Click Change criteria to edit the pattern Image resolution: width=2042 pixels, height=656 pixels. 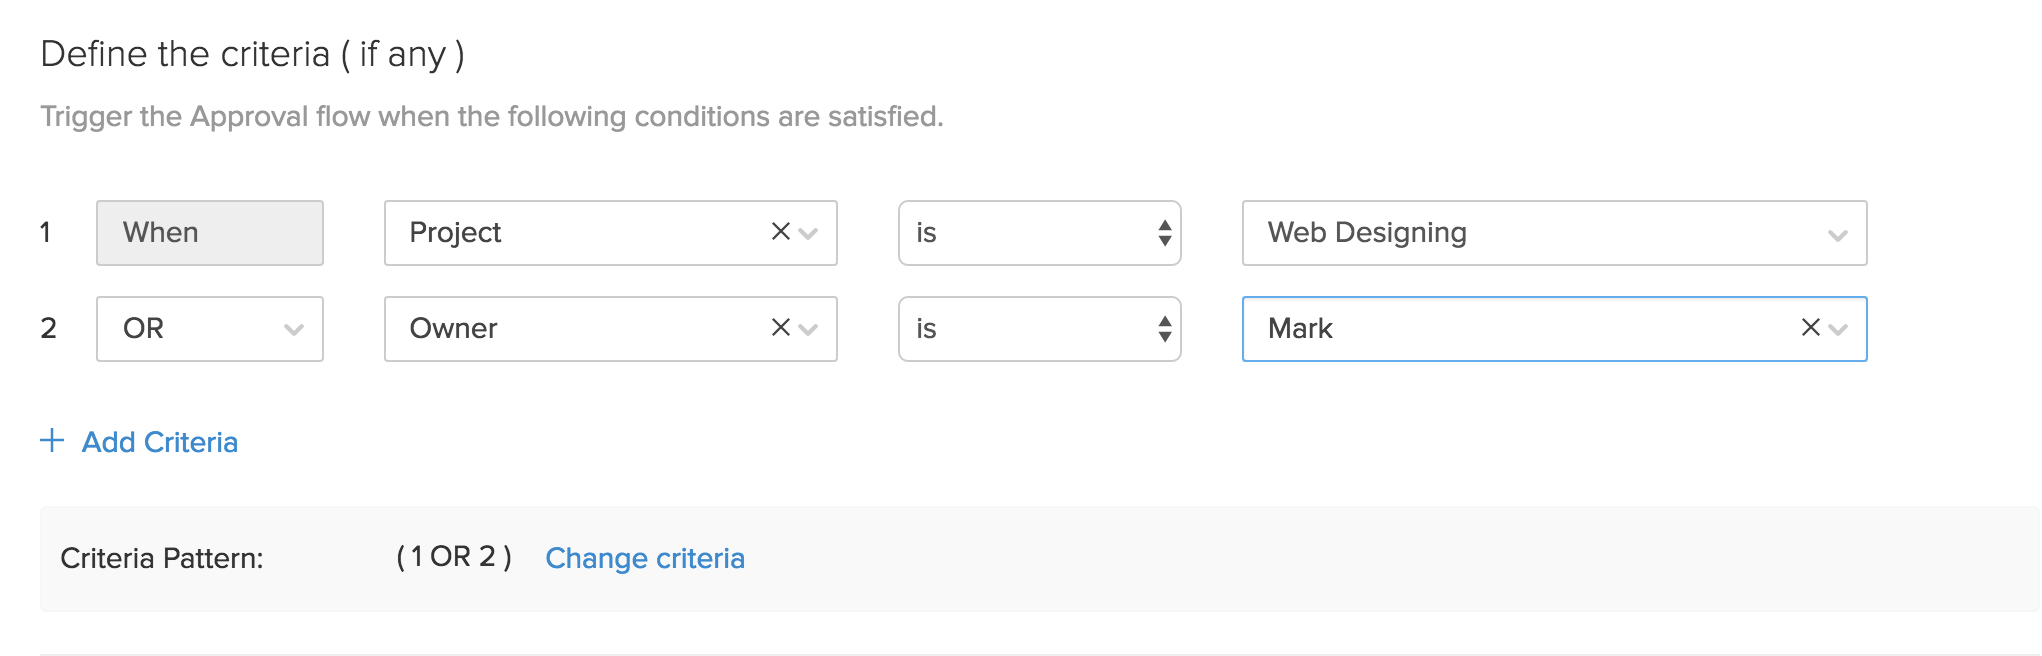tap(644, 558)
